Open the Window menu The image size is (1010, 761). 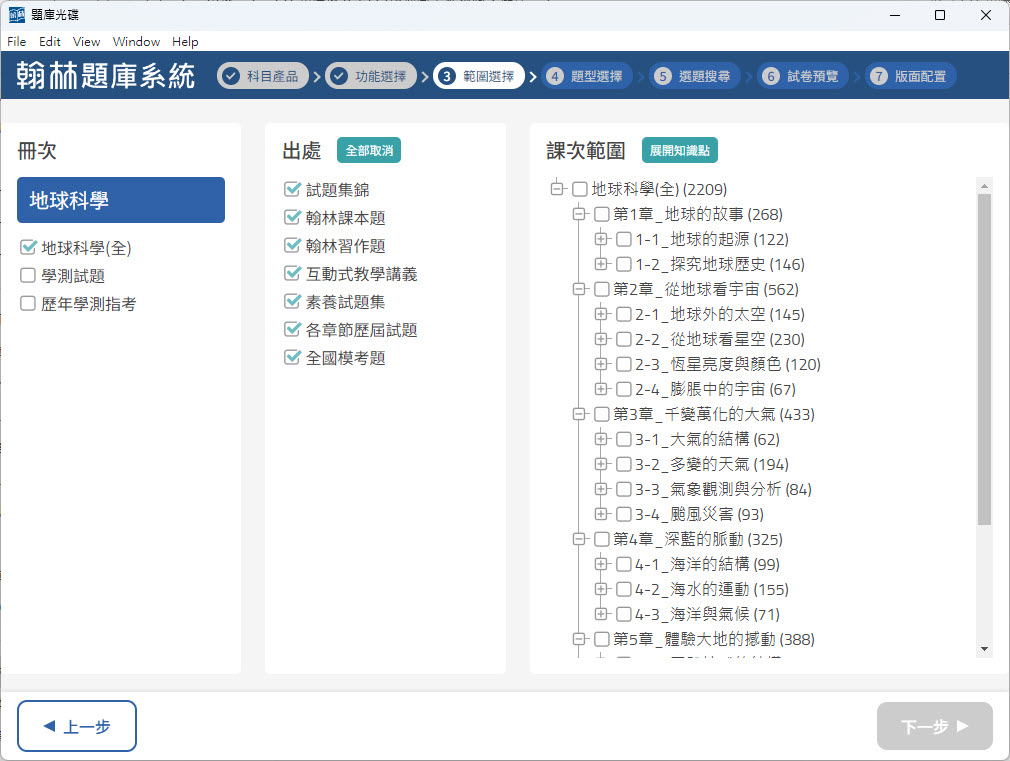(x=137, y=42)
